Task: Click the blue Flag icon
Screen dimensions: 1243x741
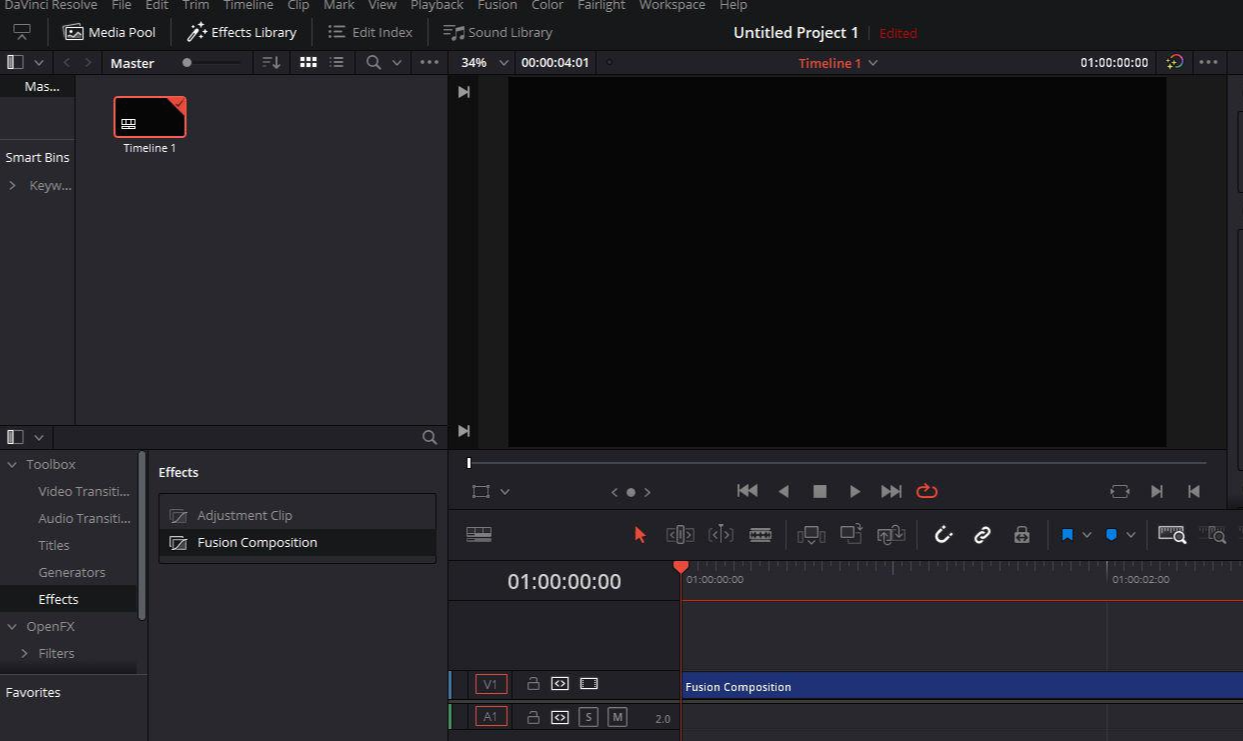Action: 1067,535
